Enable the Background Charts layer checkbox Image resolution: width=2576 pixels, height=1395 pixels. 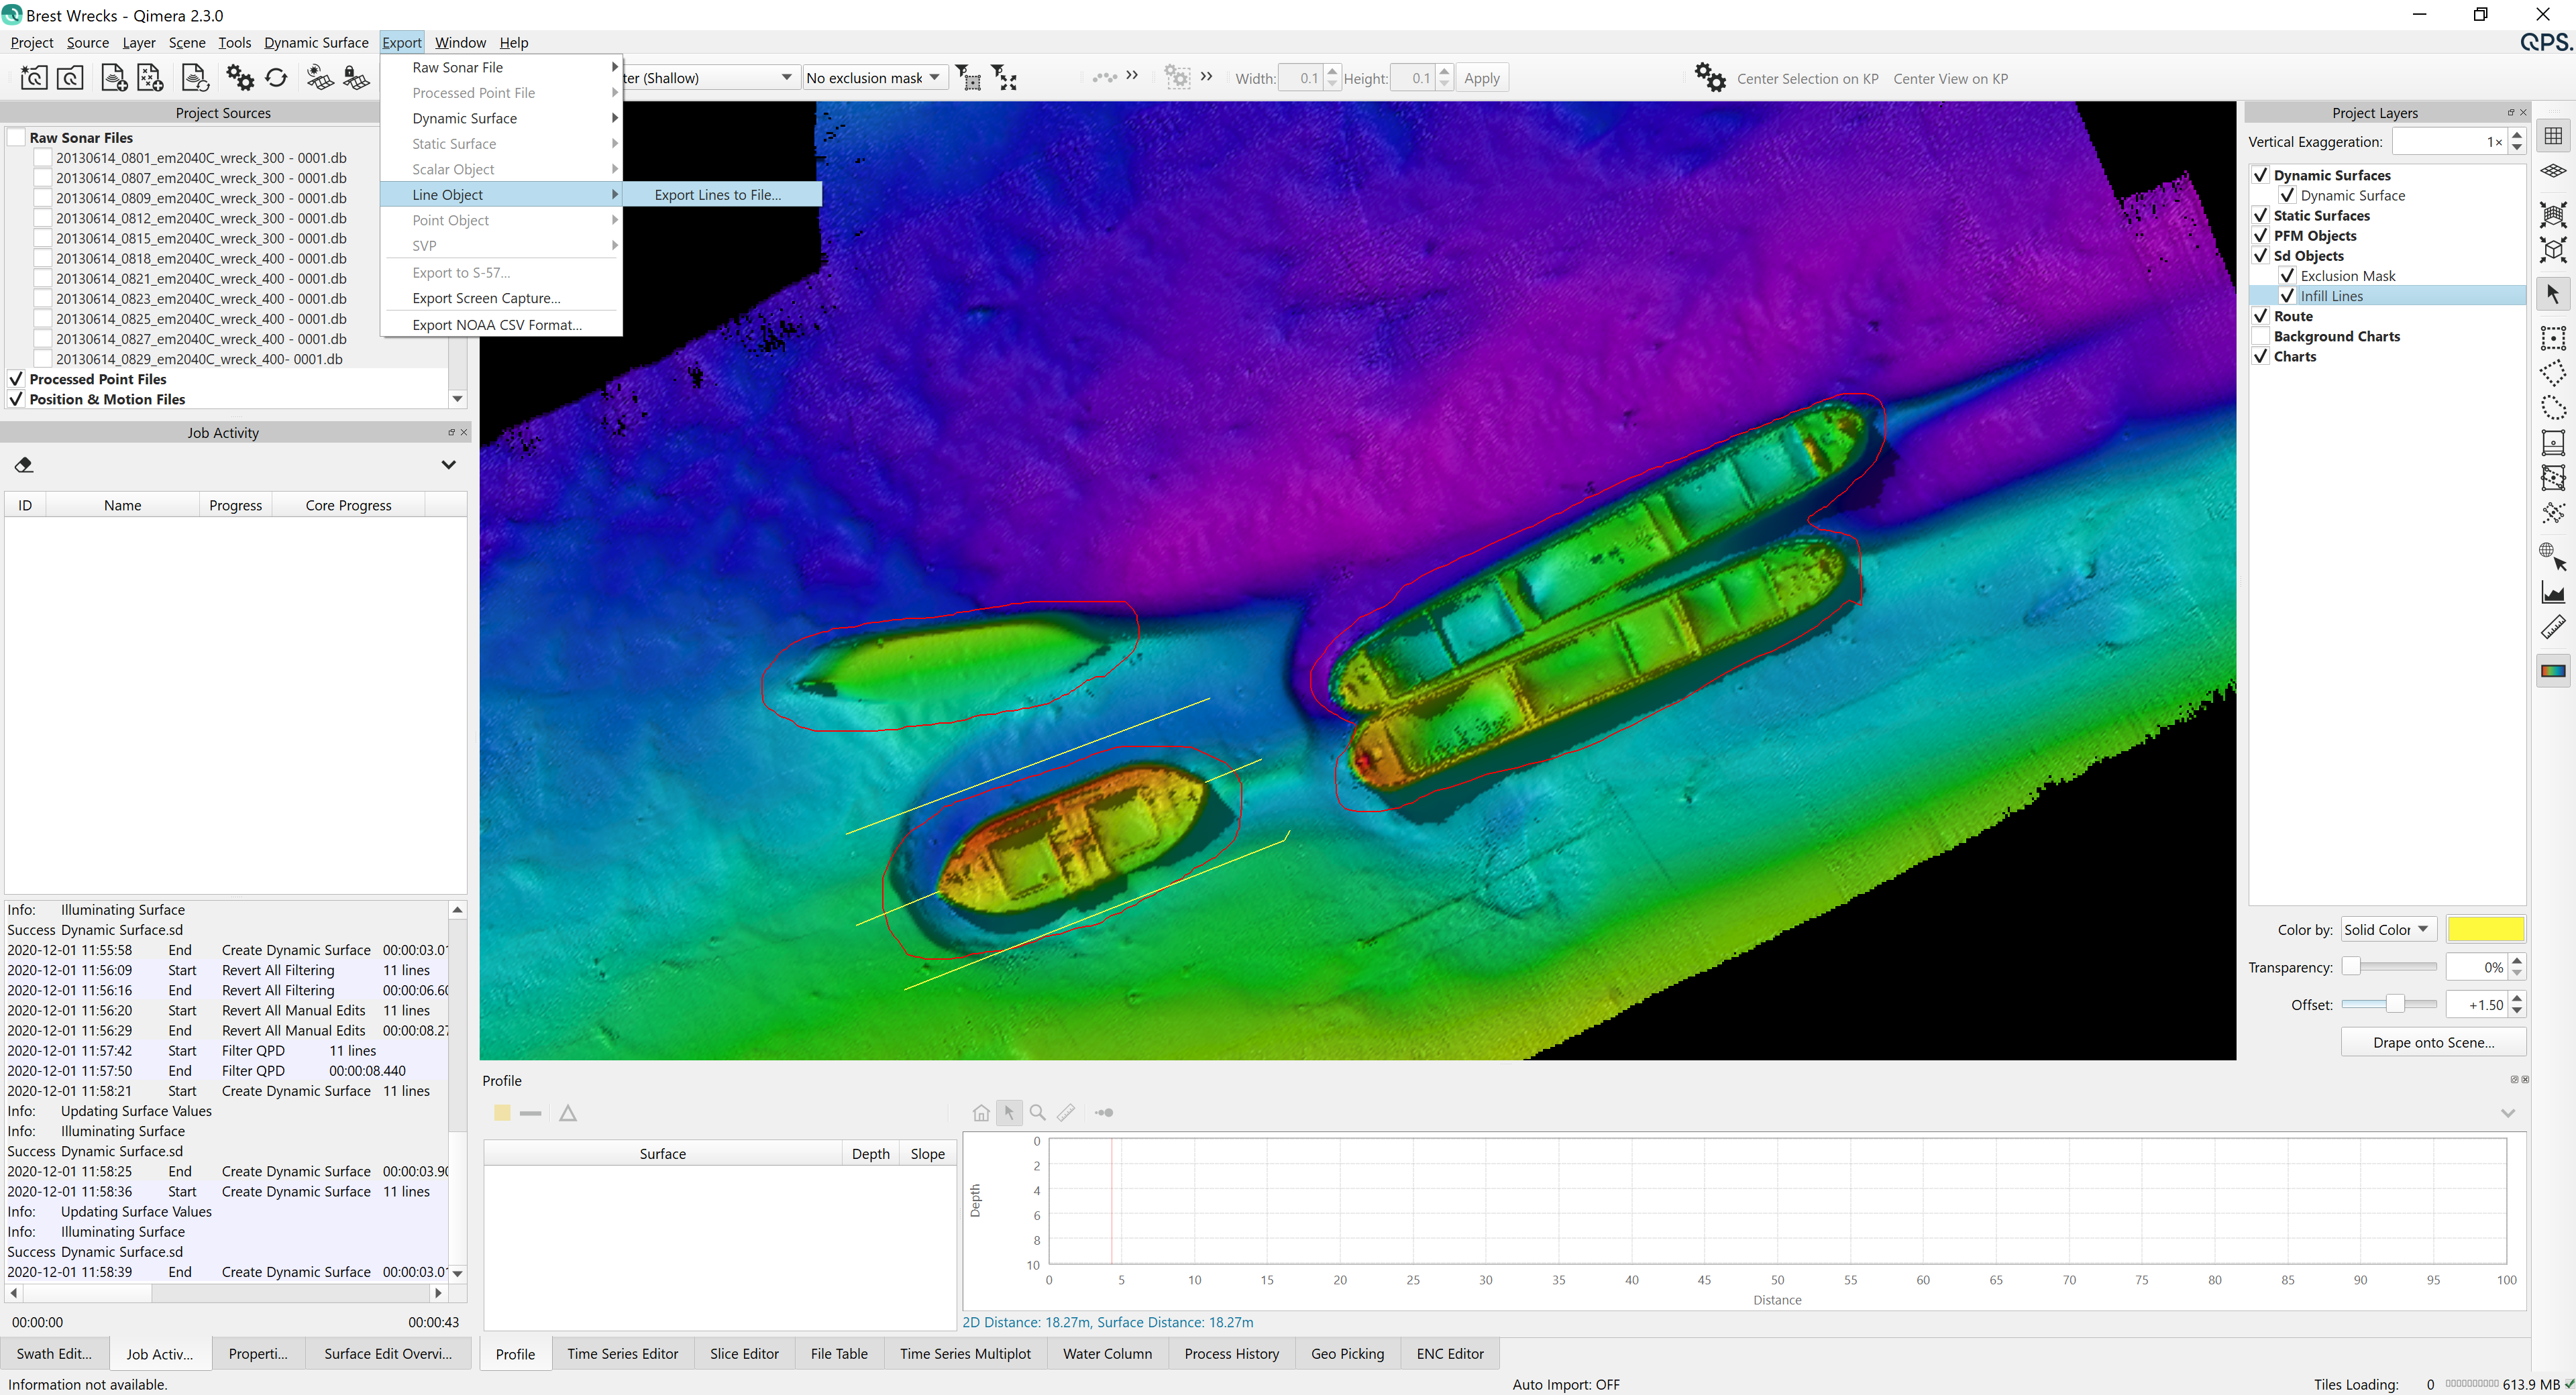(x=2260, y=337)
